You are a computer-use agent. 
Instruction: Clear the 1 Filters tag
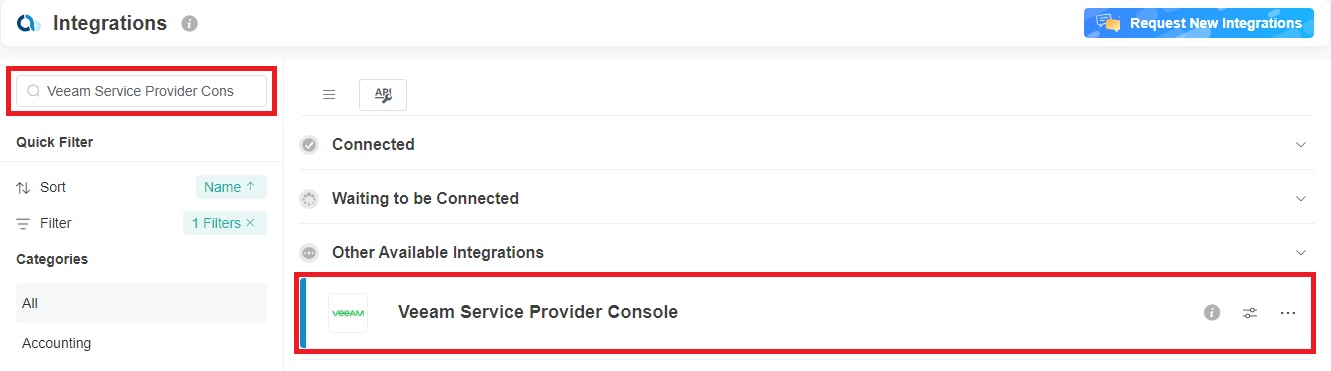pos(250,223)
